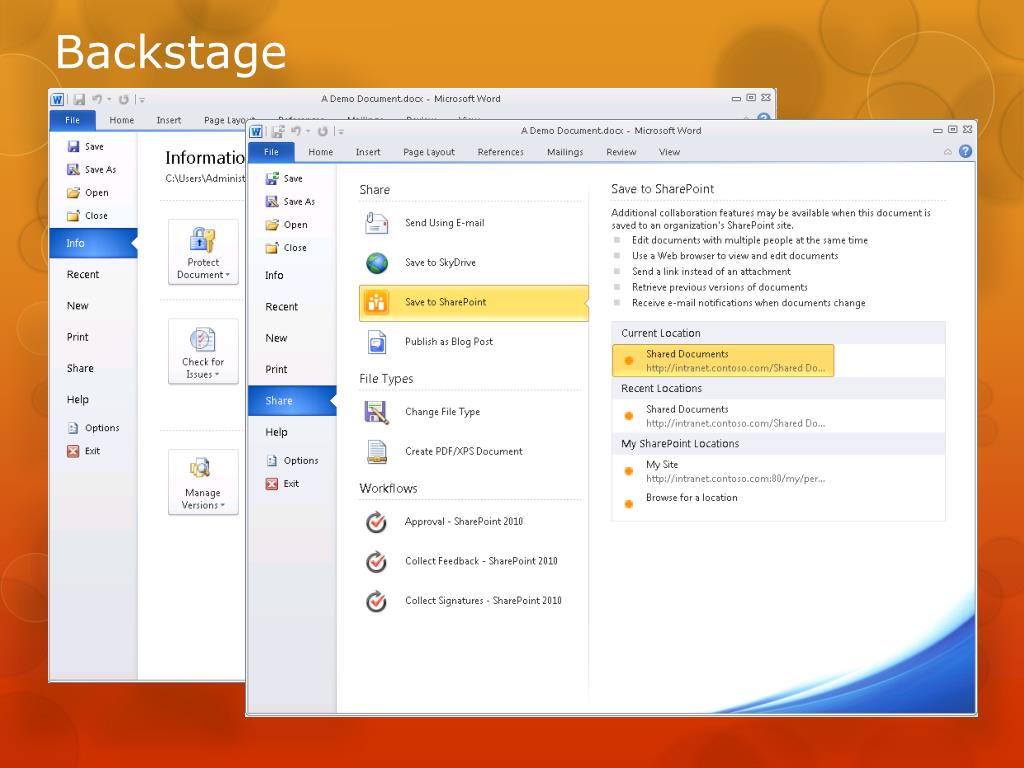Click the Help question mark in front window
Viewport: 1024px width, 768px height.
965,152
